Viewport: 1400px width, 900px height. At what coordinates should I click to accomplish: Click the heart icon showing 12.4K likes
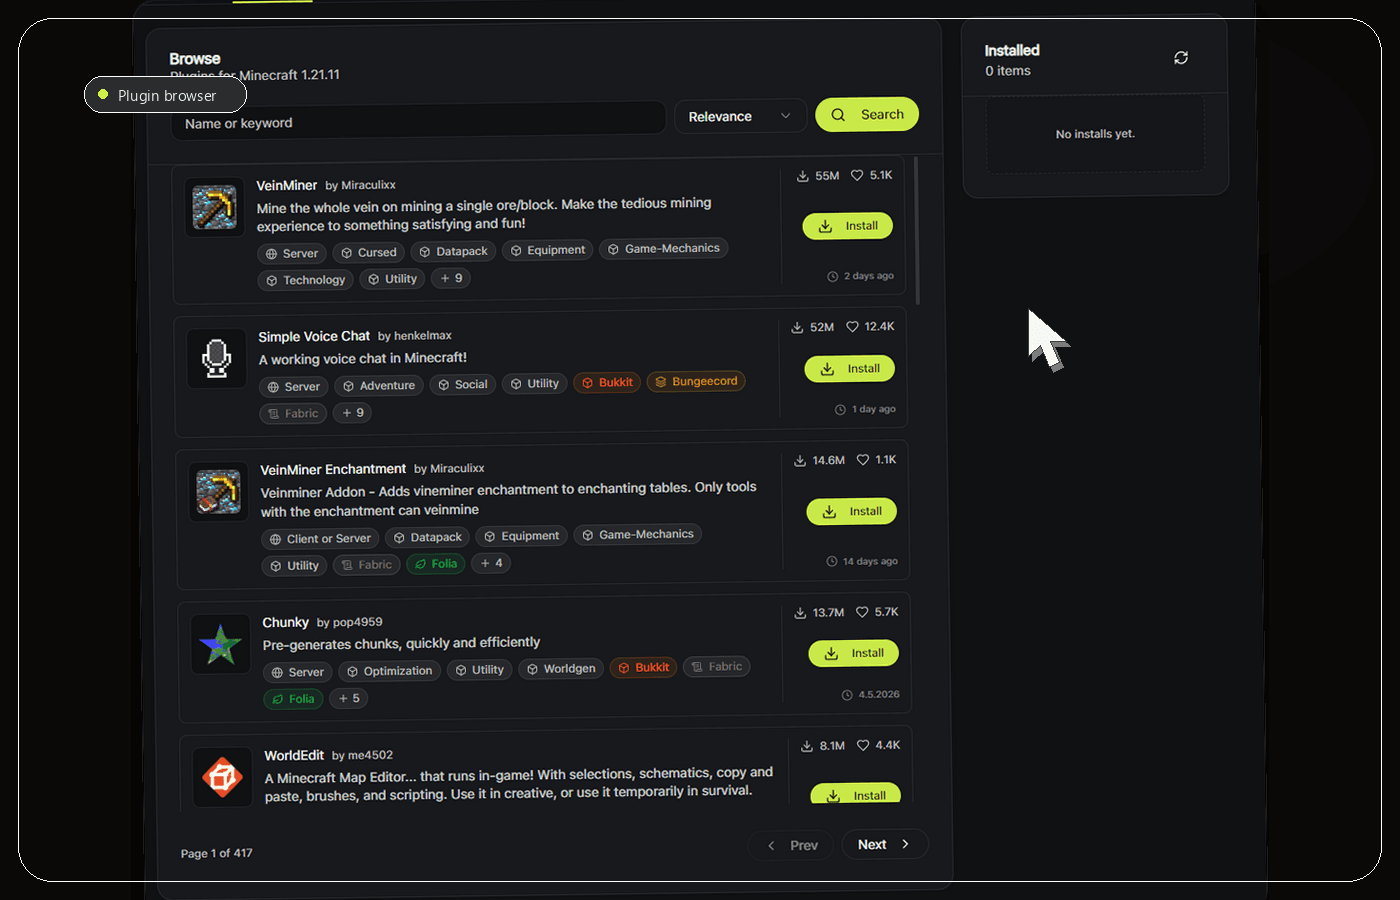pos(853,327)
